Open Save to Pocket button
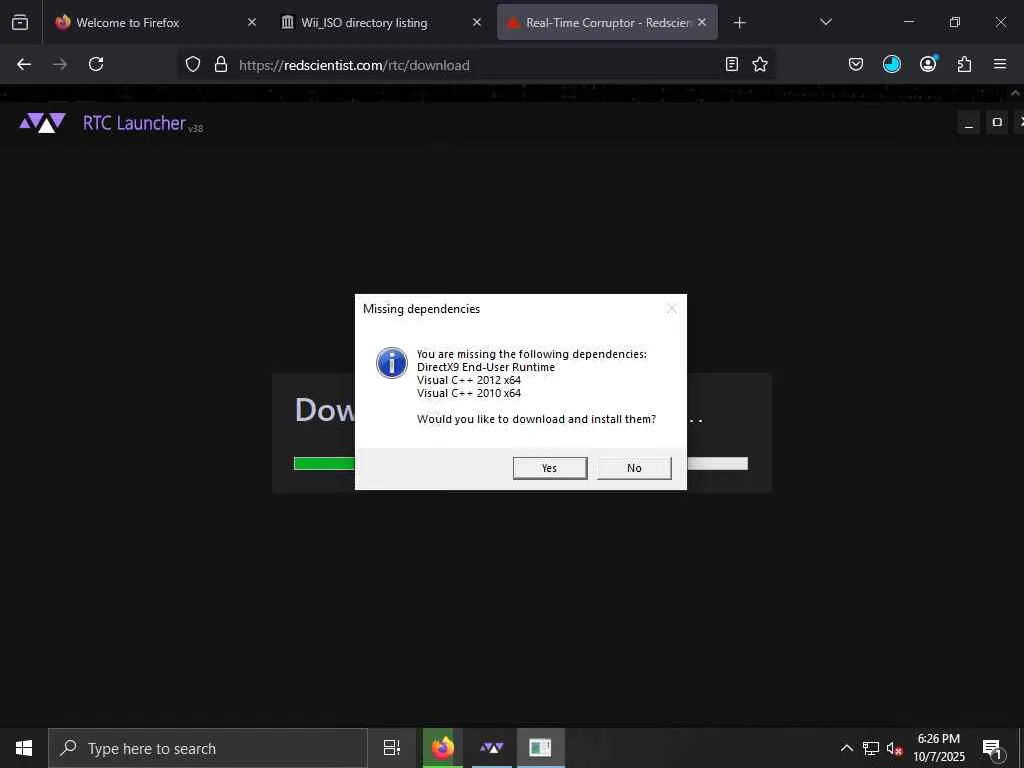The height and width of the screenshot is (768, 1024). [x=856, y=64]
